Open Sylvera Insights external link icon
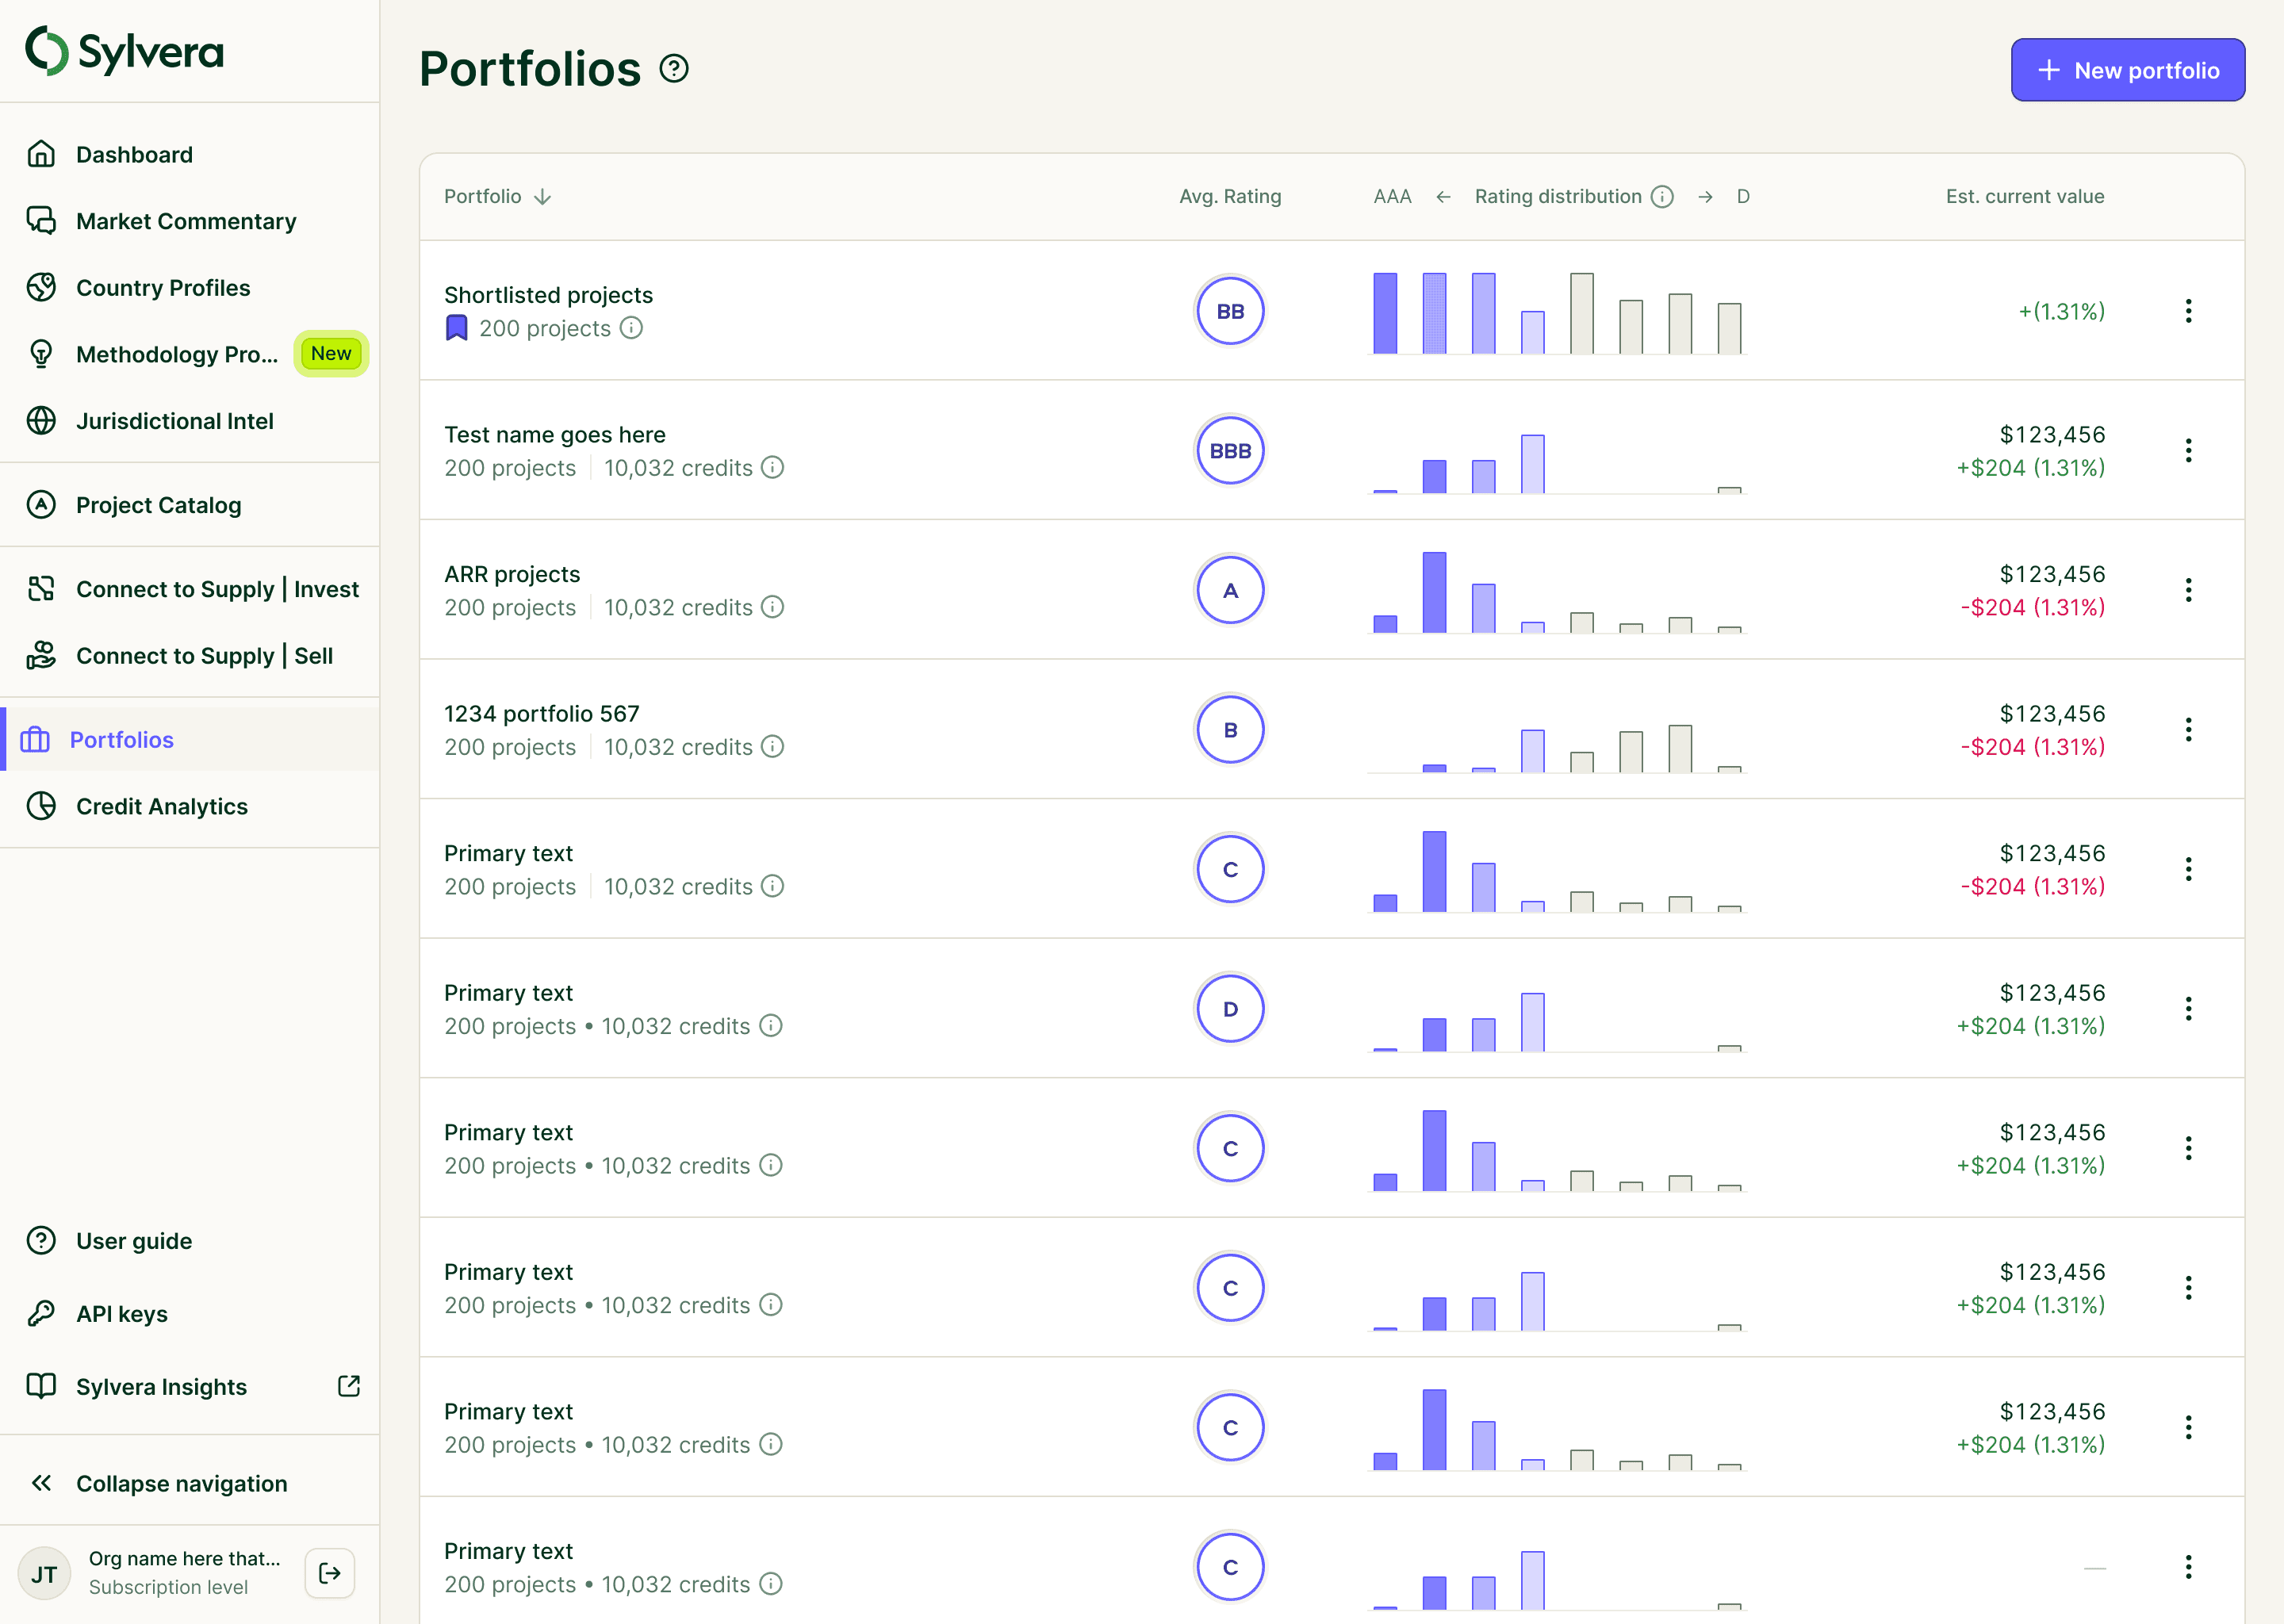This screenshot has width=2284, height=1624. (x=348, y=1386)
